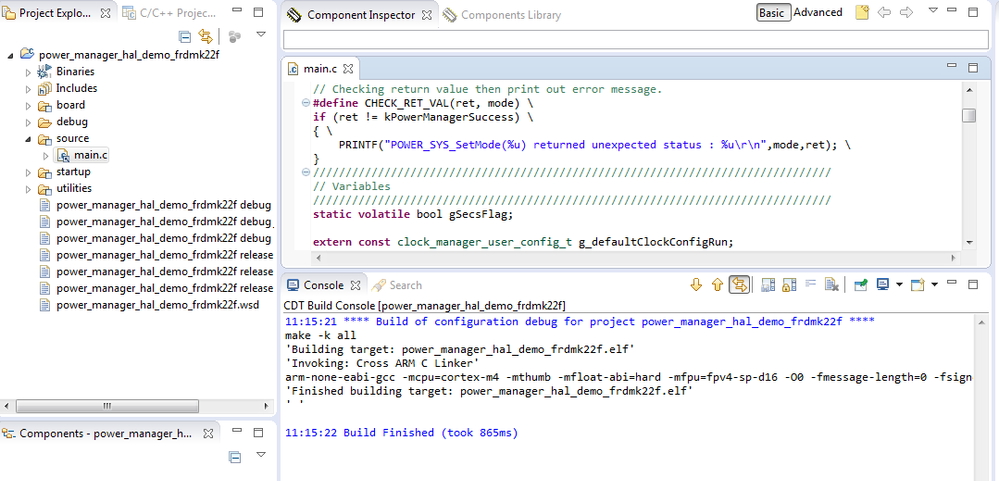Viewport: 999px width, 481px height.
Task: Collapse all in Components panel
Action: point(234,457)
